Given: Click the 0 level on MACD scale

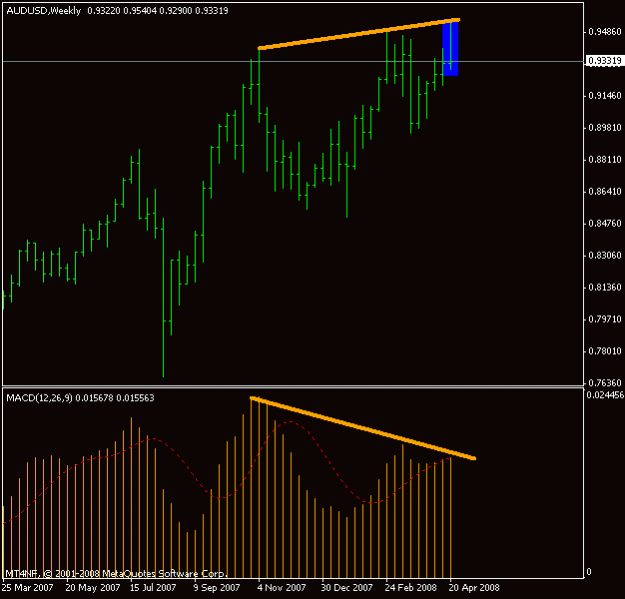Looking at the screenshot, I should (x=589, y=572).
